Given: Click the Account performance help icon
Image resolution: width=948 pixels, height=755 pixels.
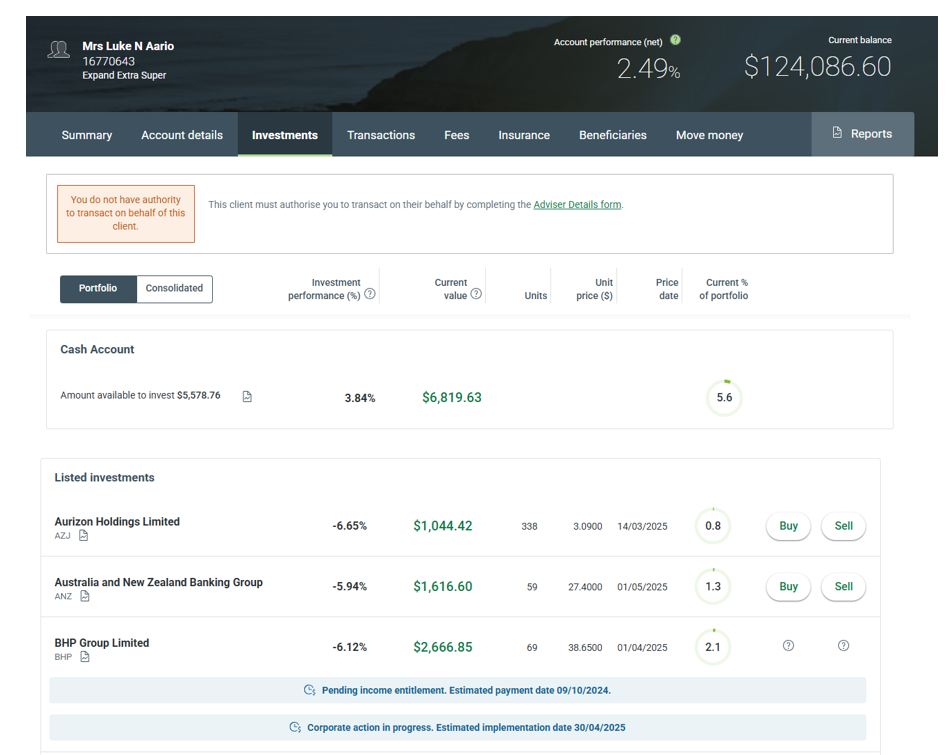Looking at the screenshot, I should coord(675,41).
